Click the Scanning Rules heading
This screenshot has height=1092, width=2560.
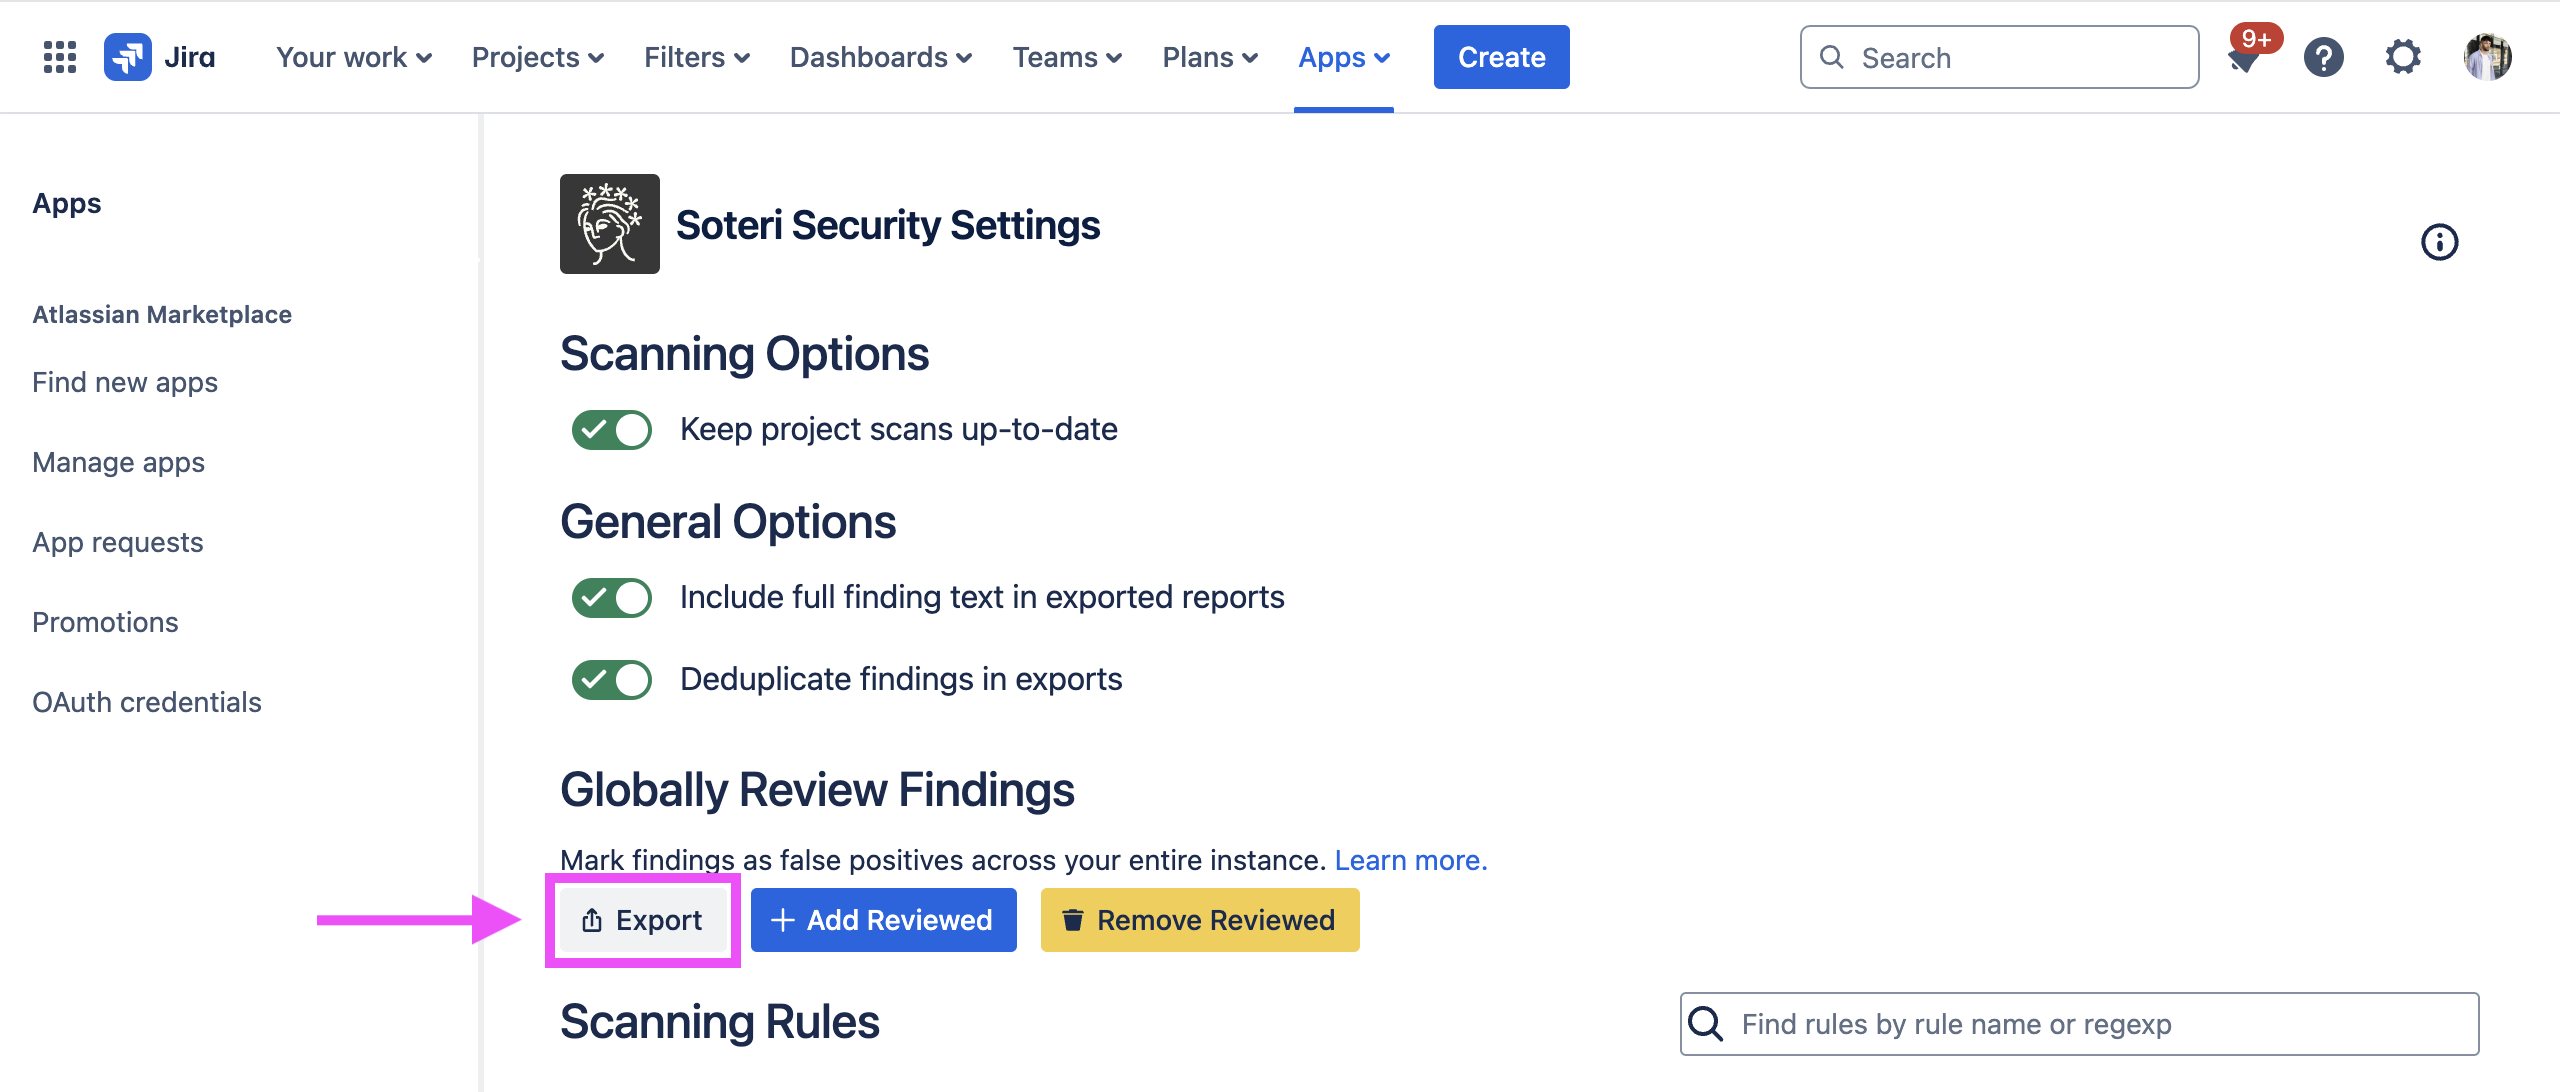pos(719,1022)
